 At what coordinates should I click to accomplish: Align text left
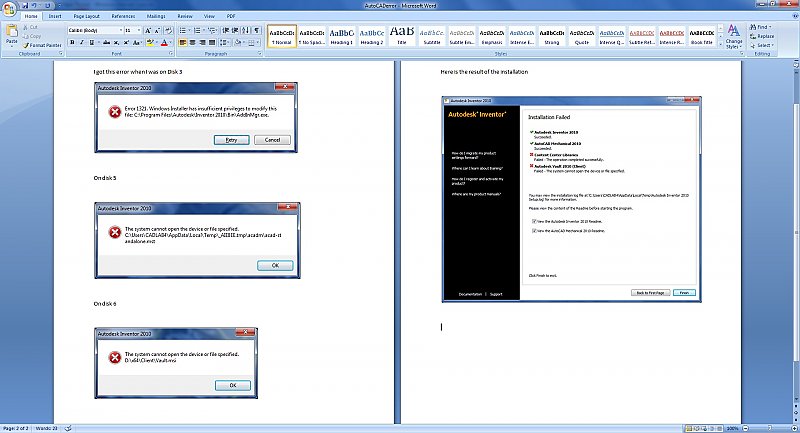pyautogui.click(x=183, y=42)
